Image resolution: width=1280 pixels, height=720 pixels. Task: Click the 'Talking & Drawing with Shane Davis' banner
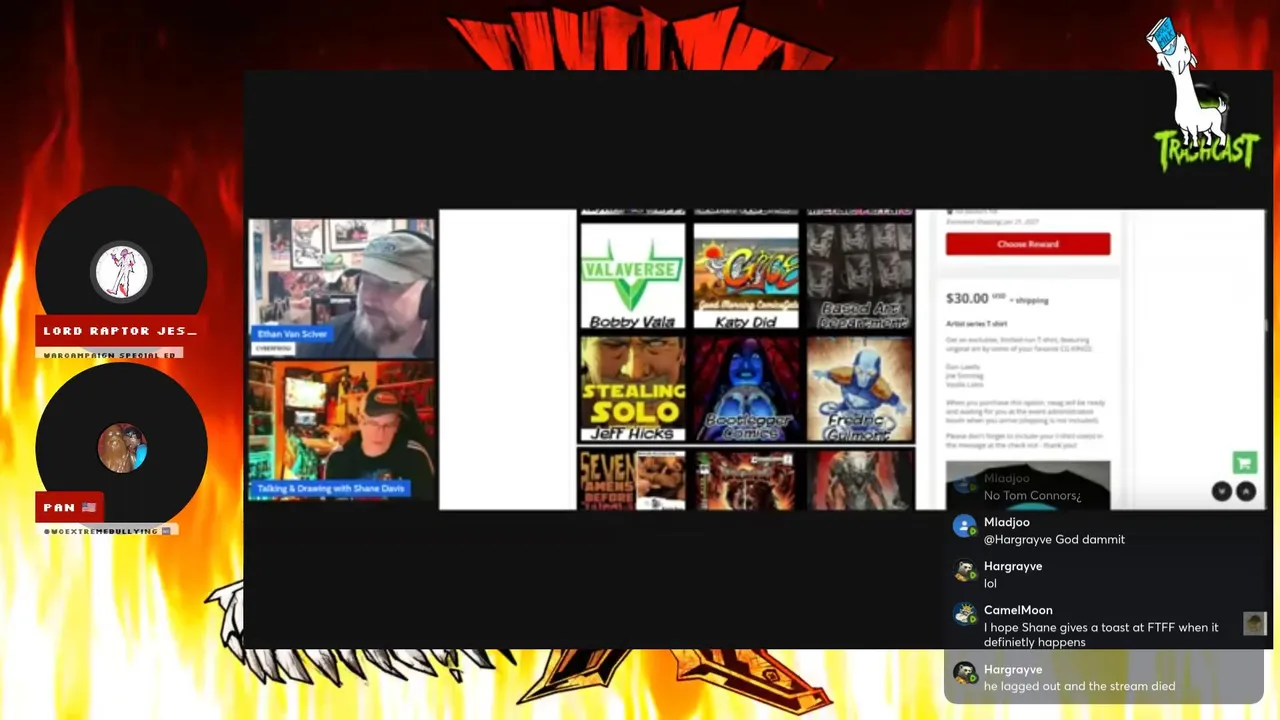(330, 489)
